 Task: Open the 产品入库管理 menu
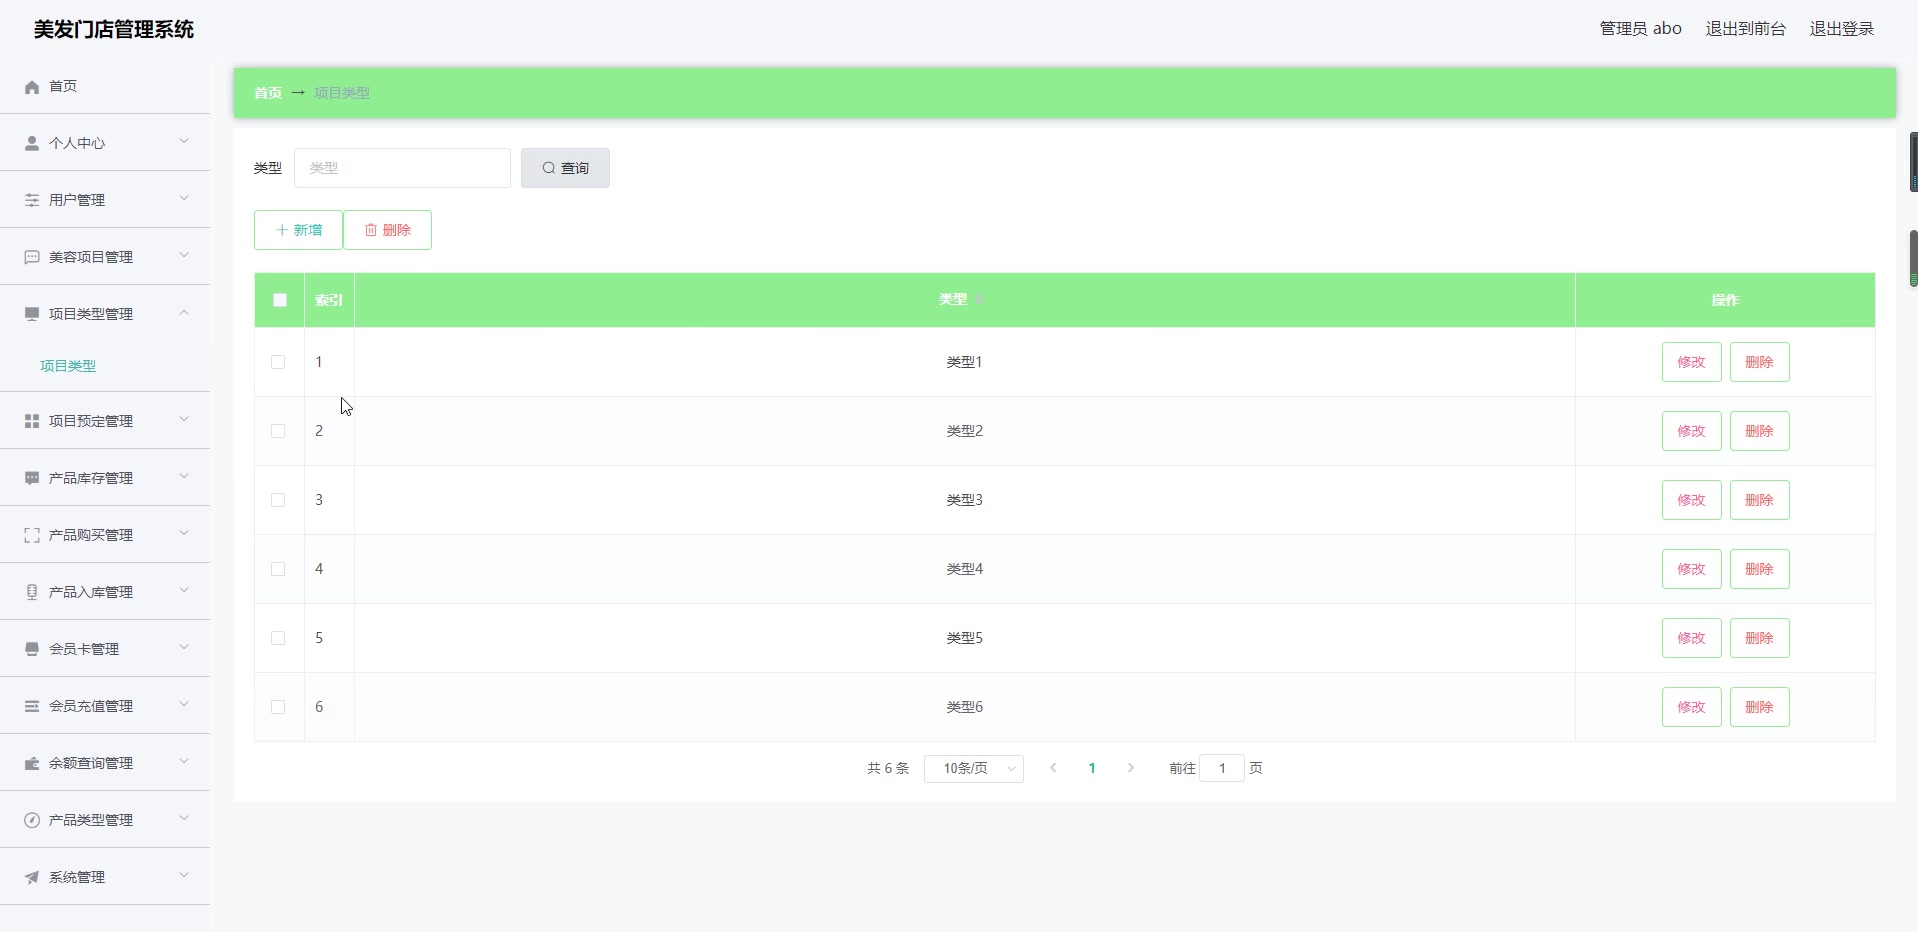point(105,592)
